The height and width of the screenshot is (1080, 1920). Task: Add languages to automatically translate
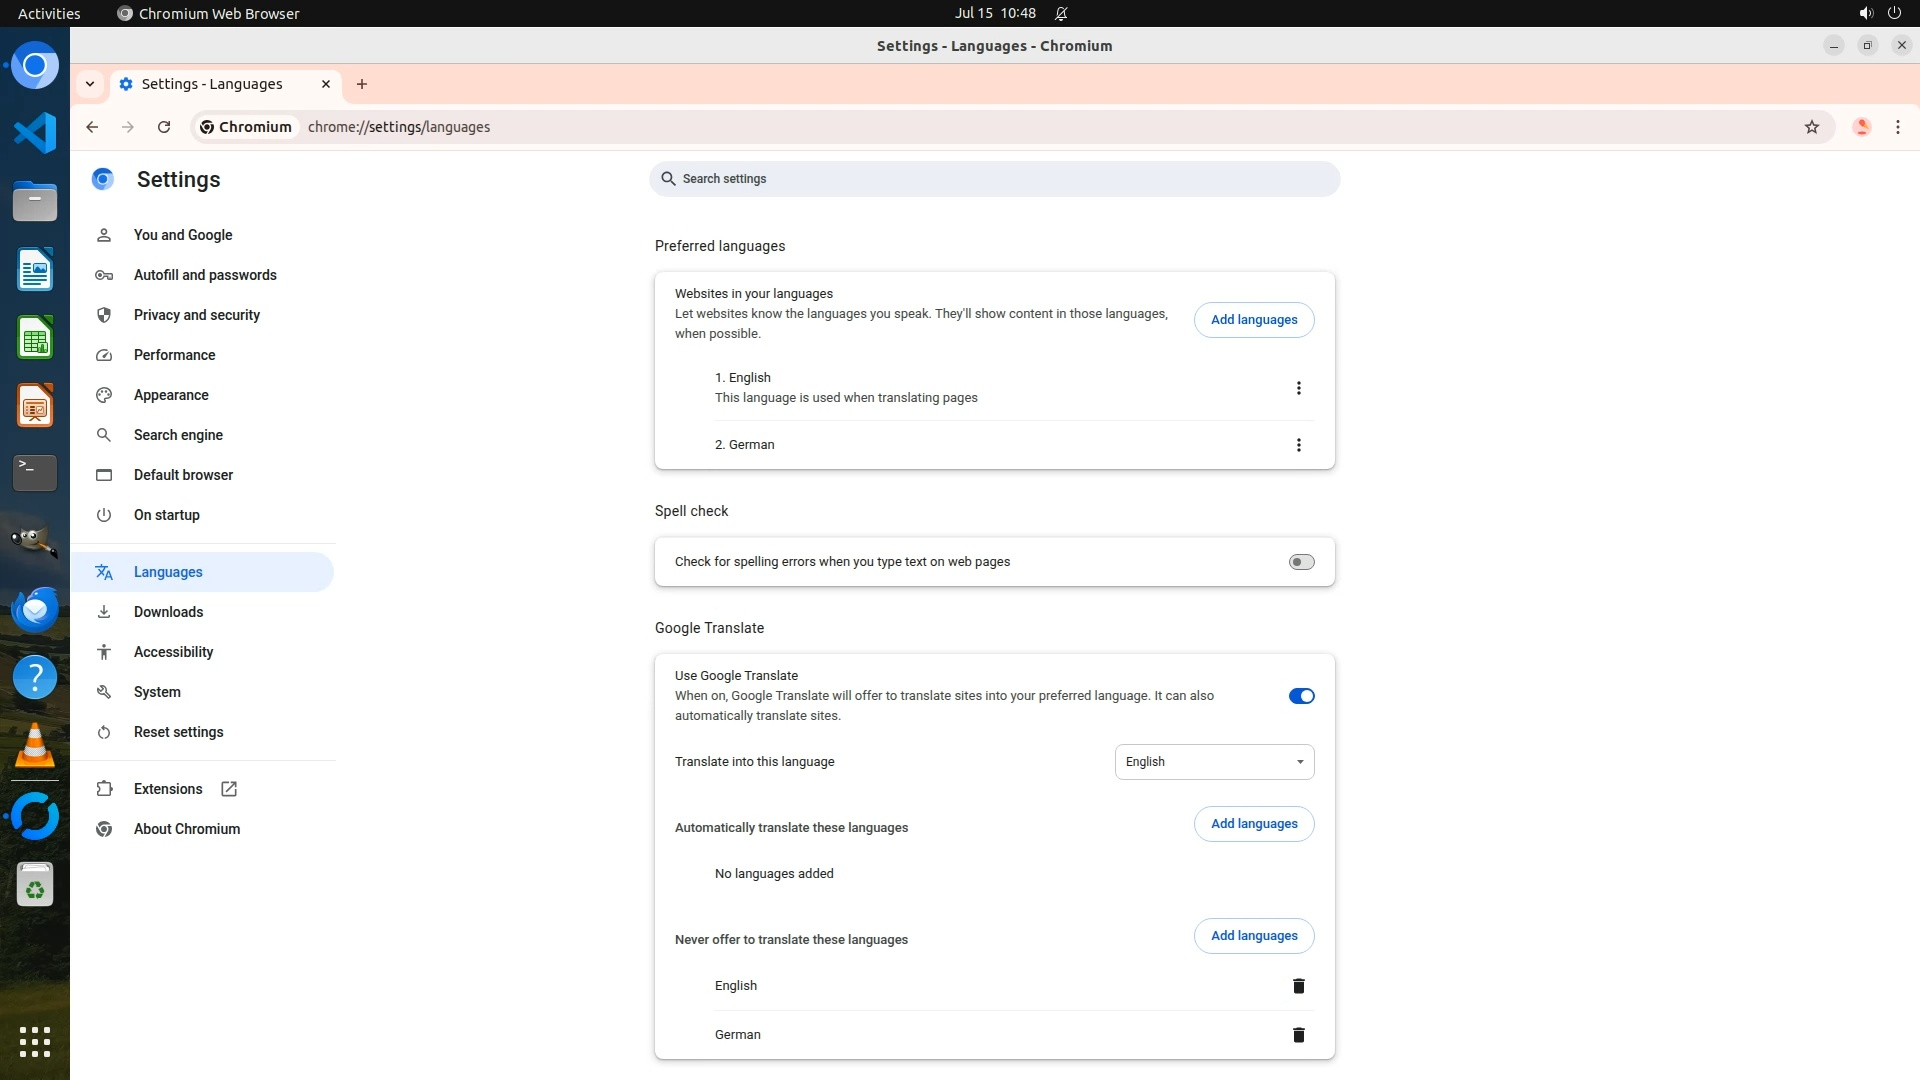pyautogui.click(x=1253, y=824)
